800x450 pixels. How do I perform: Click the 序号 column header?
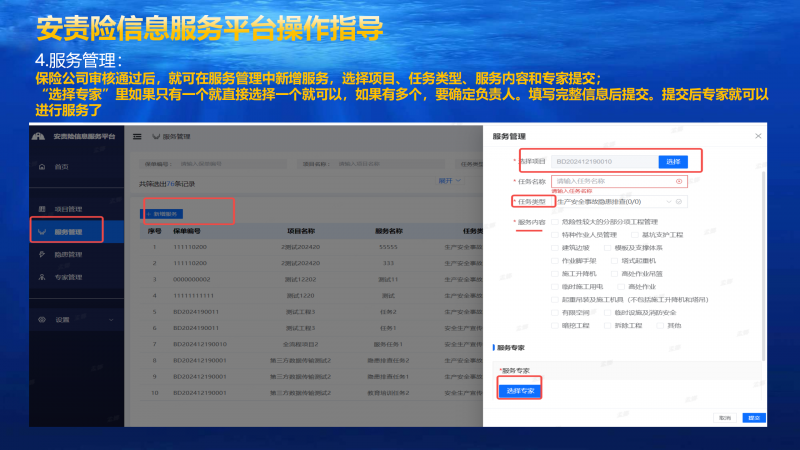pyautogui.click(x=154, y=231)
